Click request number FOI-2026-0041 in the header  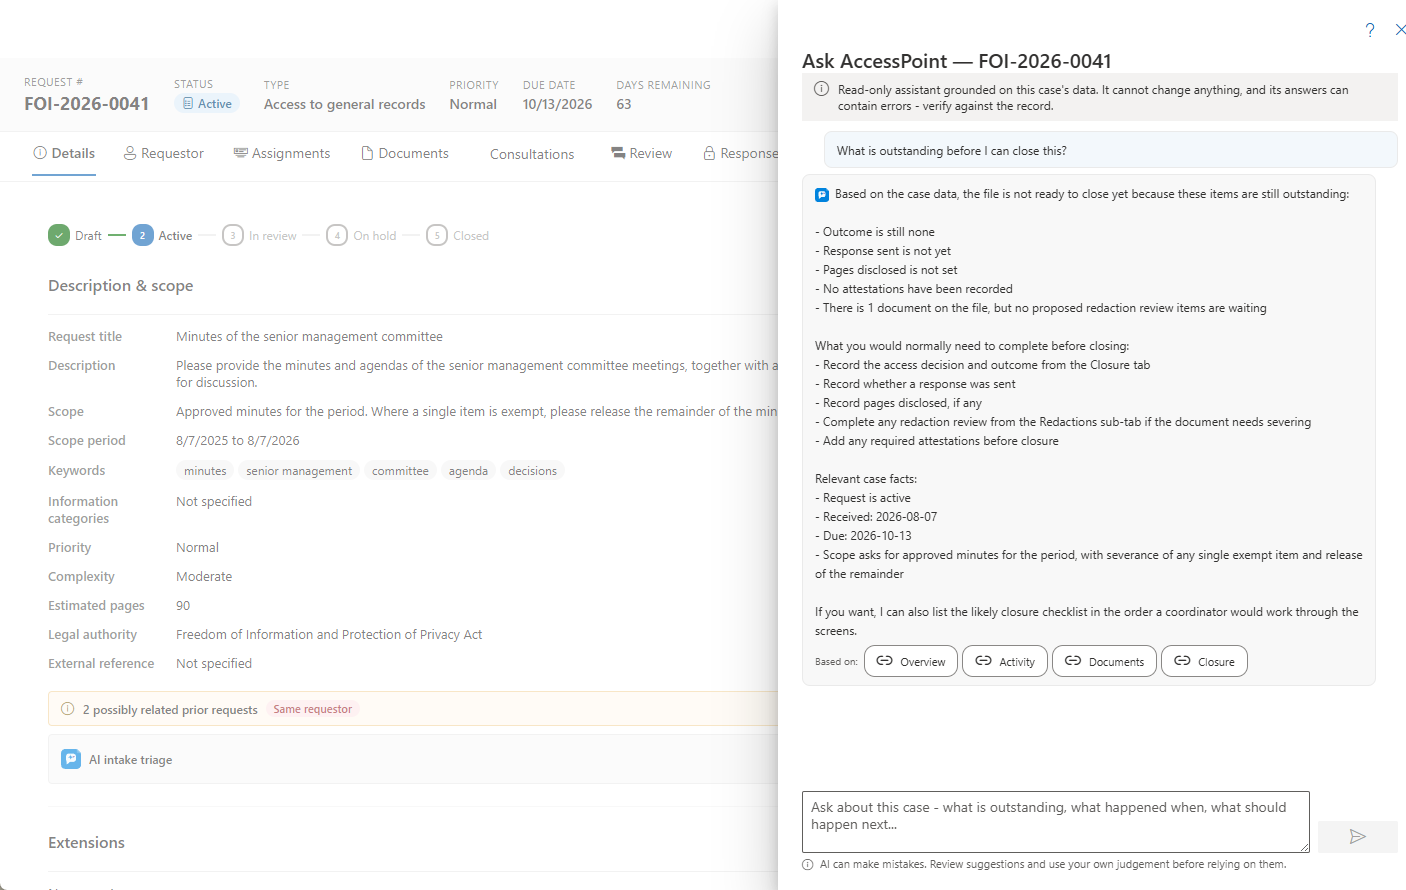pos(87,104)
